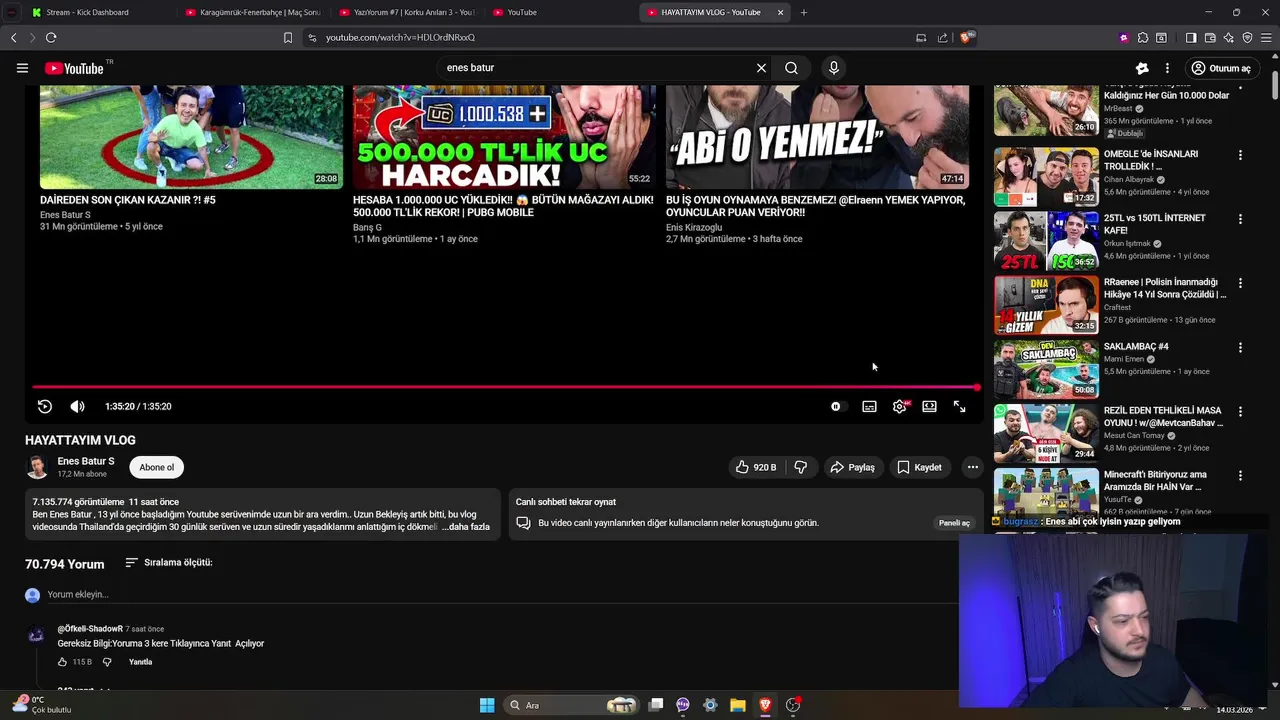1280x720 pixels.
Task: Click the search magnifier button
Action: (x=791, y=68)
